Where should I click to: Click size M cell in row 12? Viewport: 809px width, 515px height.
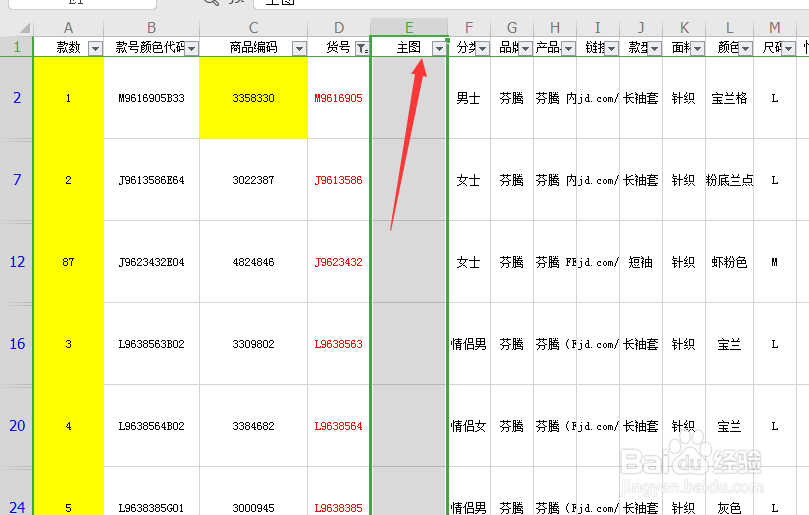774,262
